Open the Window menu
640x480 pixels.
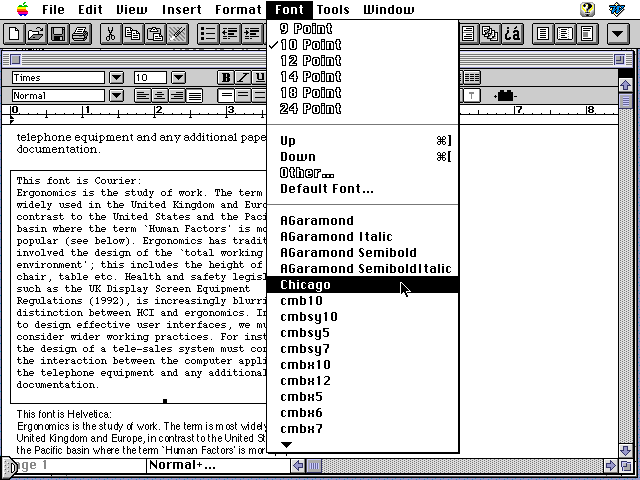point(388,9)
